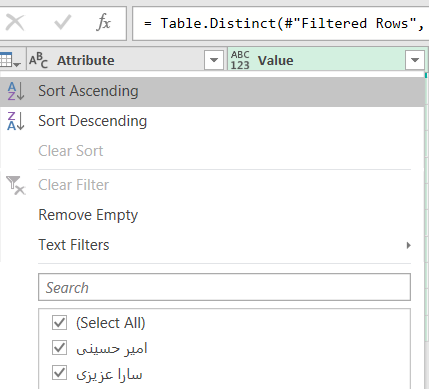The image size is (429, 389).
Task: Click into the filter Search box
Action: 224,287
